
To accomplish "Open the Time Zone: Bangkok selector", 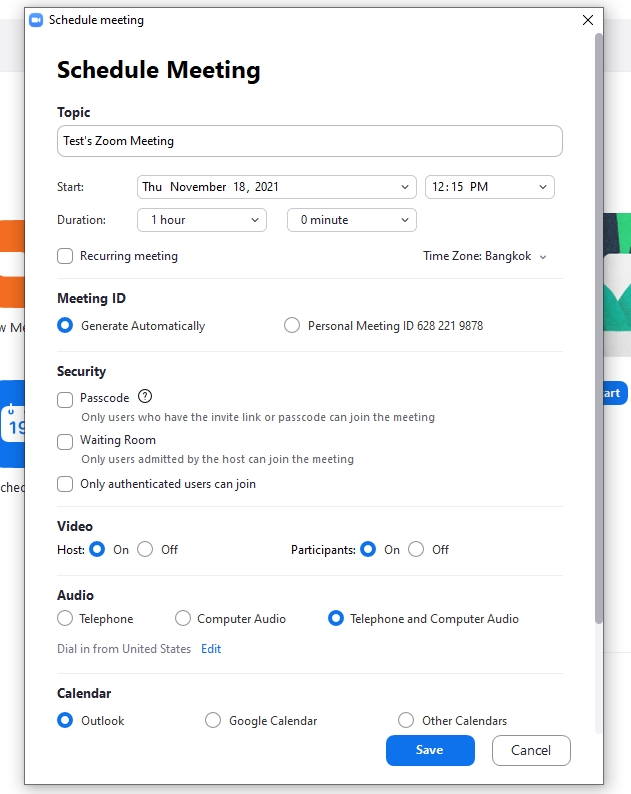I will (x=485, y=256).
